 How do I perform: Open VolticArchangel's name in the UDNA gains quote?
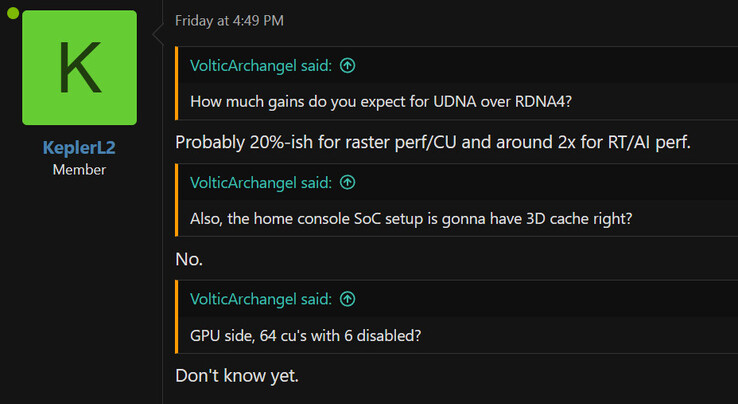tap(262, 66)
